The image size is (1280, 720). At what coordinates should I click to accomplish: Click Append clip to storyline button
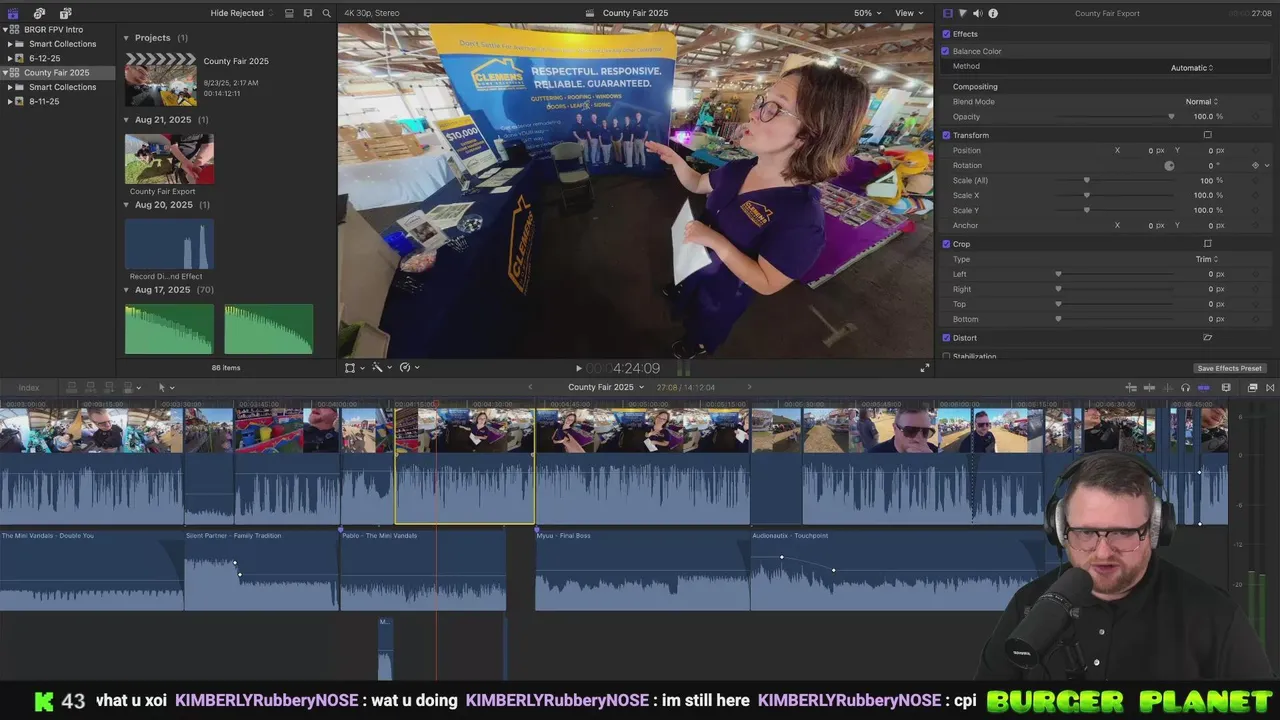pyautogui.click(x=108, y=387)
